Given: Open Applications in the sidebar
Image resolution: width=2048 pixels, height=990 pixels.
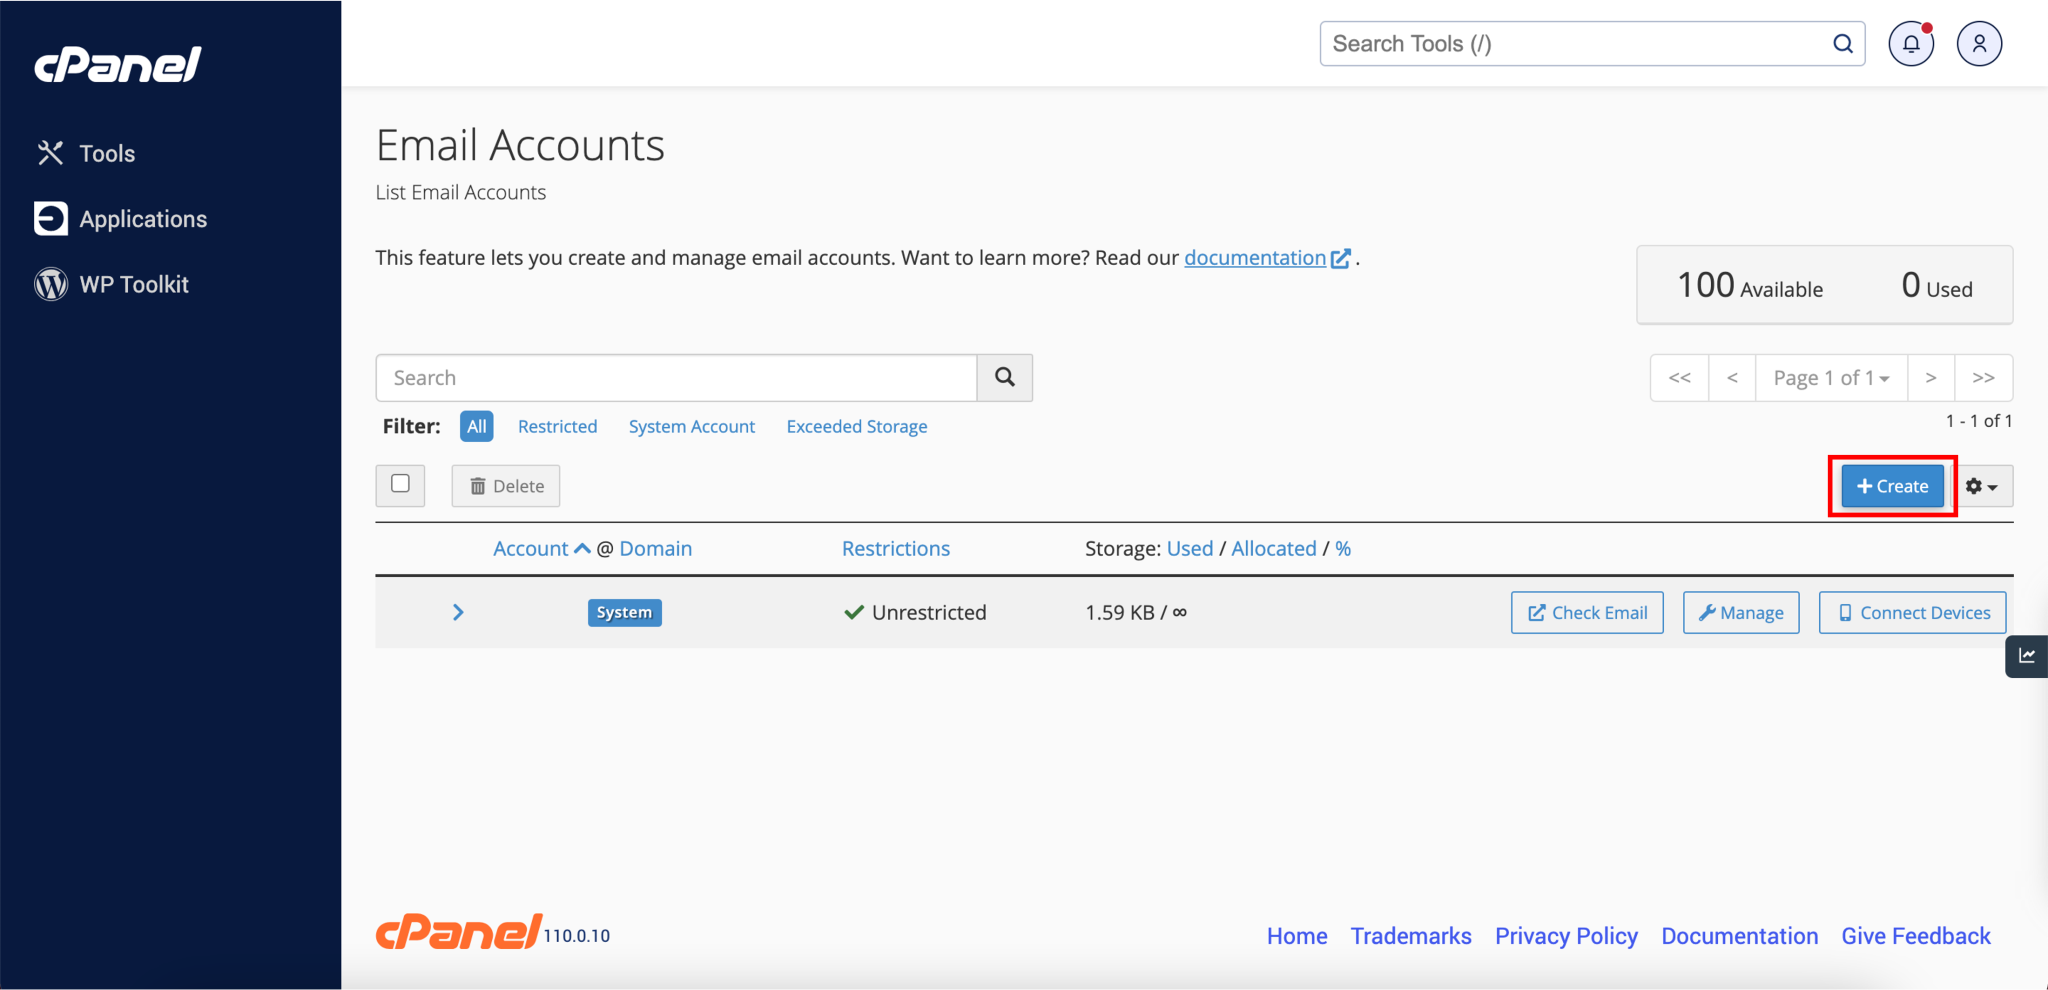Looking at the screenshot, I should click(x=121, y=219).
